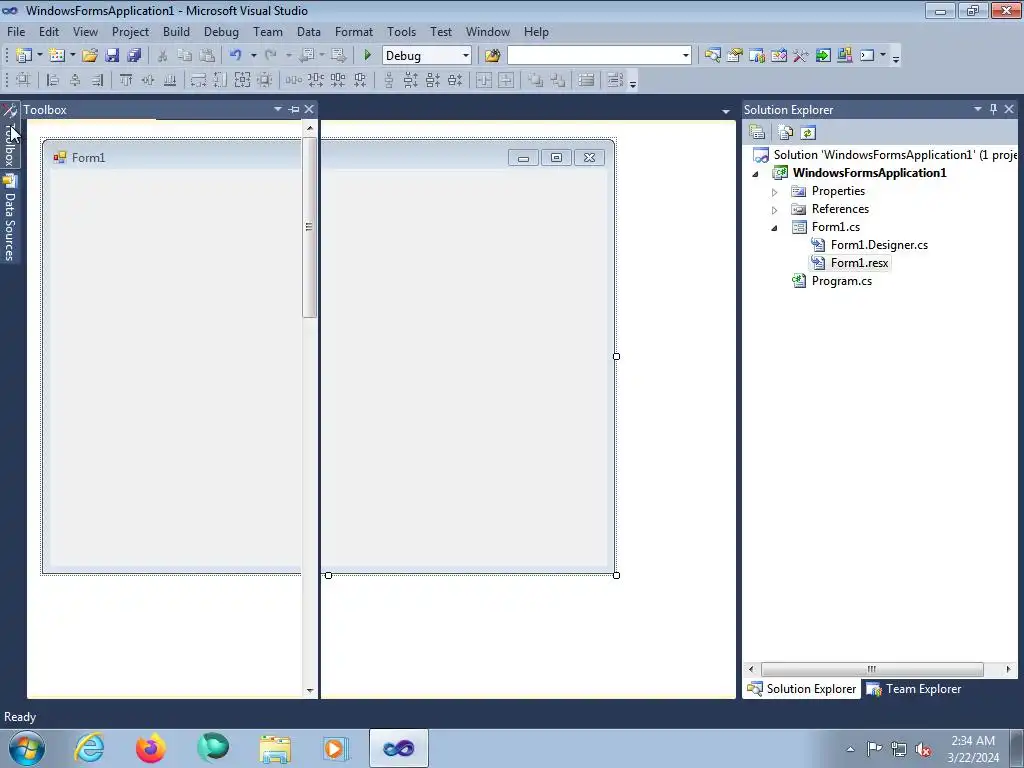Open the Extension Manager icon
Viewport: 1024px width, 768px height.
coord(844,56)
